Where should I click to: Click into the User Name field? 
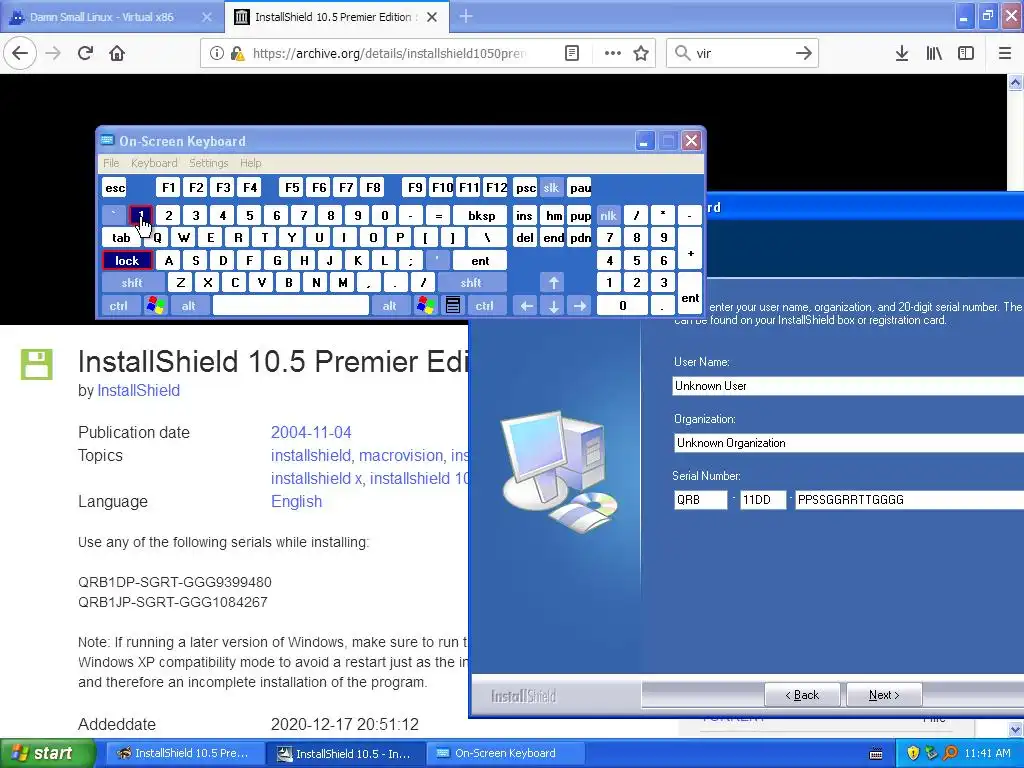tap(848, 386)
